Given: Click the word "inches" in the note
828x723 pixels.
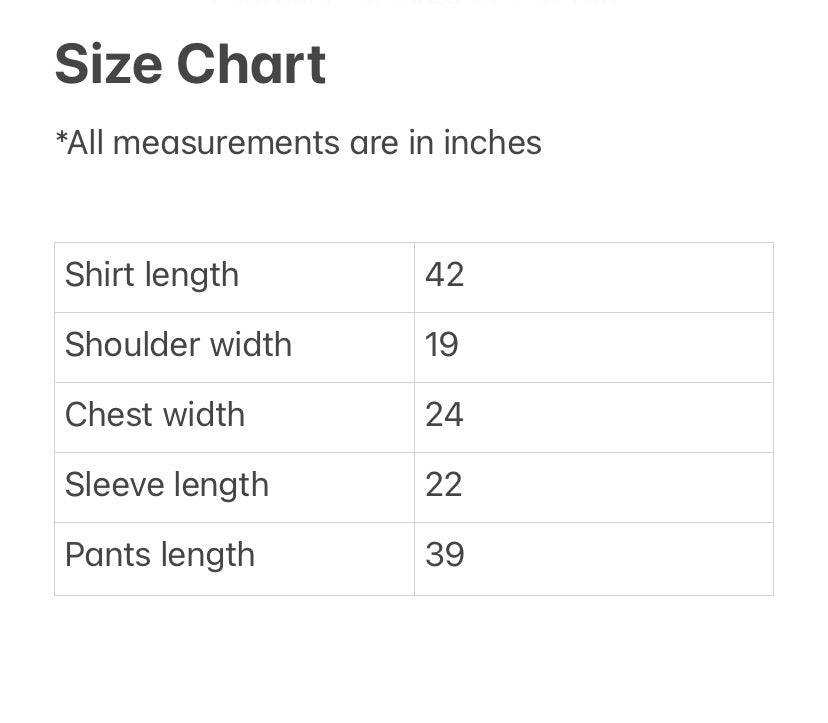Looking at the screenshot, I should click(492, 143).
